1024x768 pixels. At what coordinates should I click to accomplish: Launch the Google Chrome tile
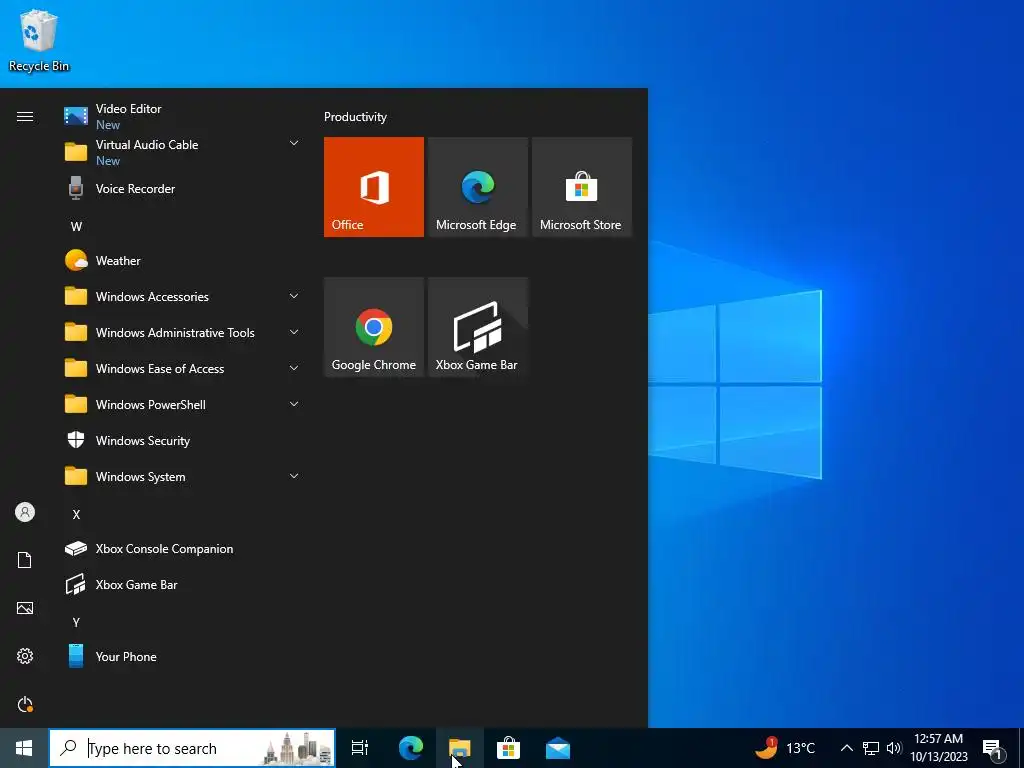coord(374,327)
